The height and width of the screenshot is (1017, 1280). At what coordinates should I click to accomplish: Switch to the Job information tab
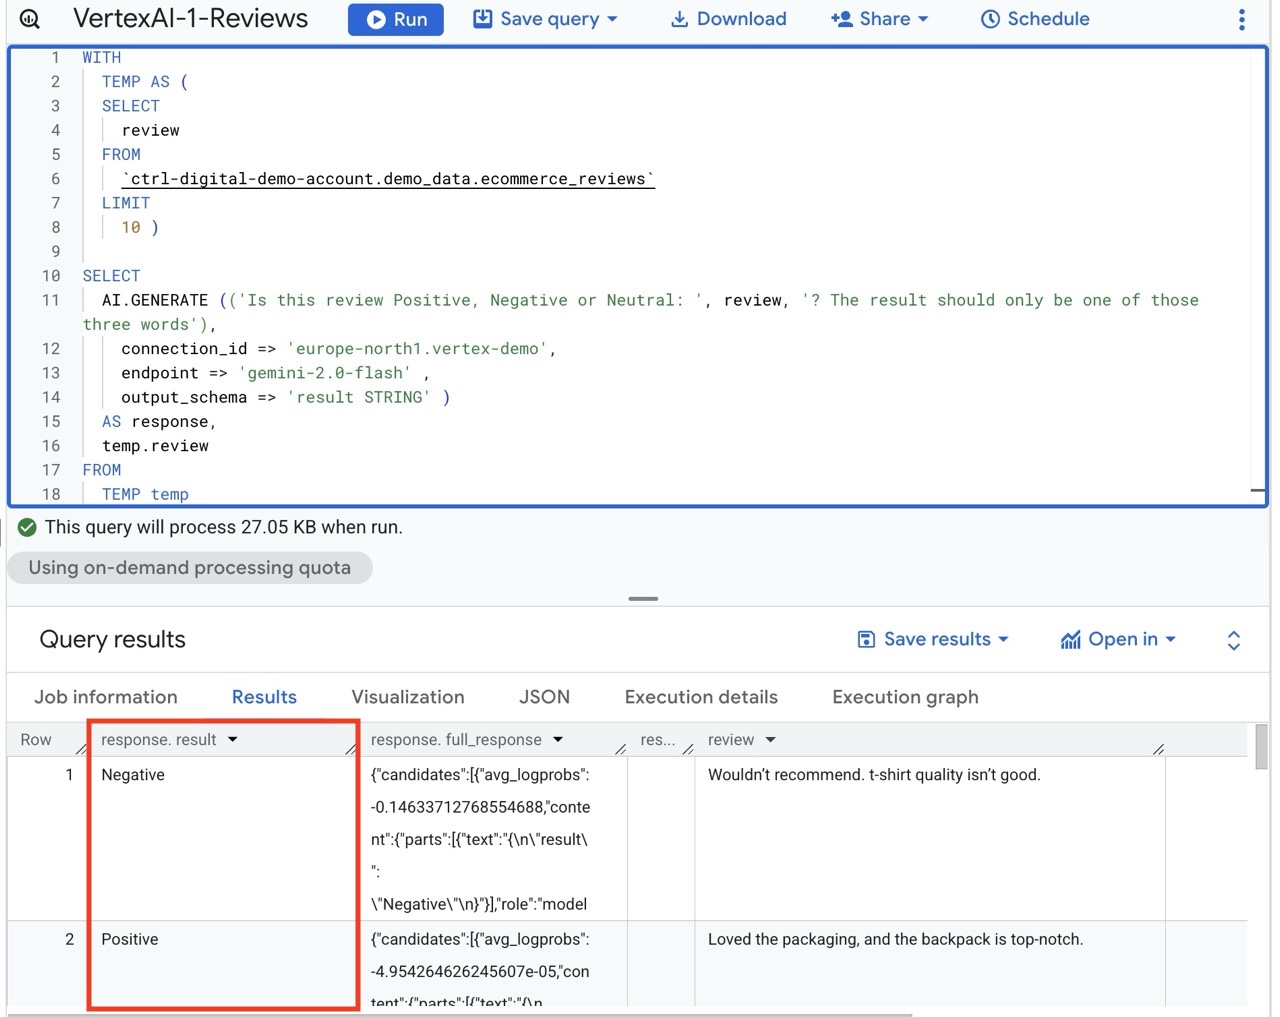point(106,697)
